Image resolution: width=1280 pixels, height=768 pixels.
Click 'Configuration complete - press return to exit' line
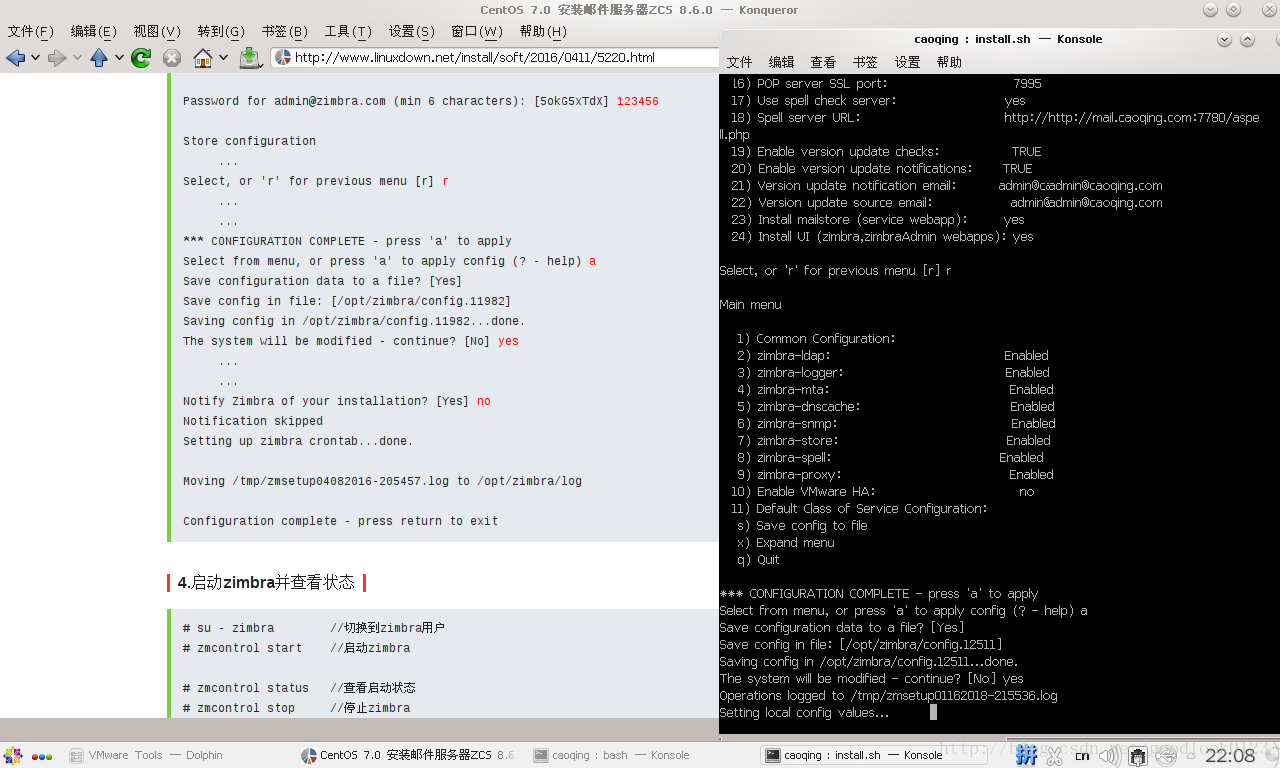pyautogui.click(x=340, y=521)
